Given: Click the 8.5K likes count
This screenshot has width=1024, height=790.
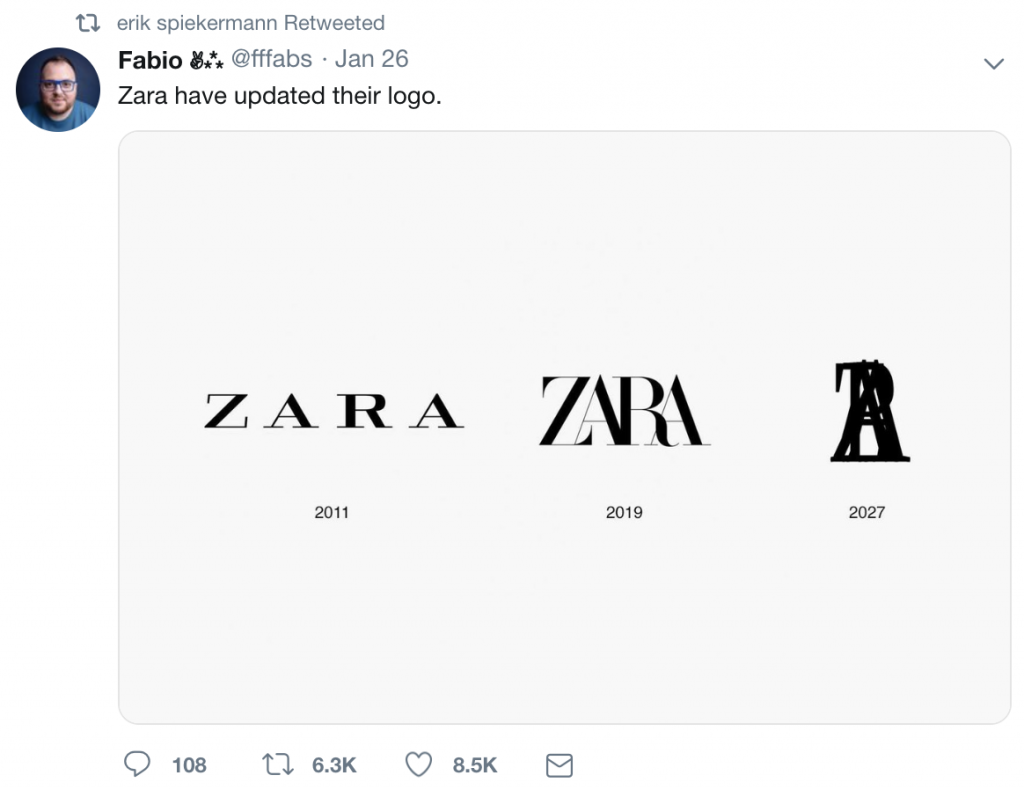Looking at the screenshot, I should pos(475,765).
